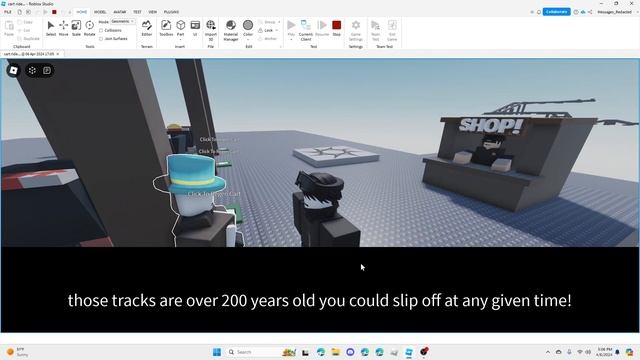Screen dimensions: 640x360
Task: Open Game Settings
Action: (x=356, y=30)
